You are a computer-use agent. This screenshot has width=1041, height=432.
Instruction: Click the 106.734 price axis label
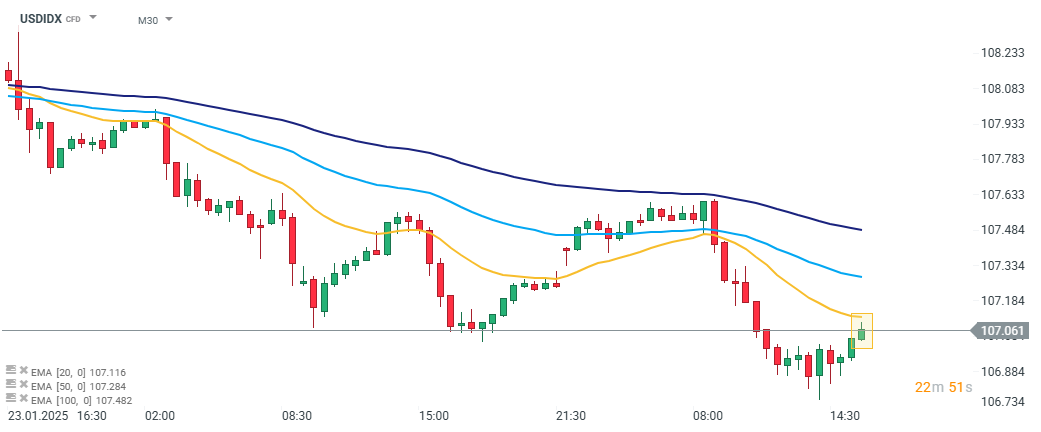click(x=1003, y=401)
